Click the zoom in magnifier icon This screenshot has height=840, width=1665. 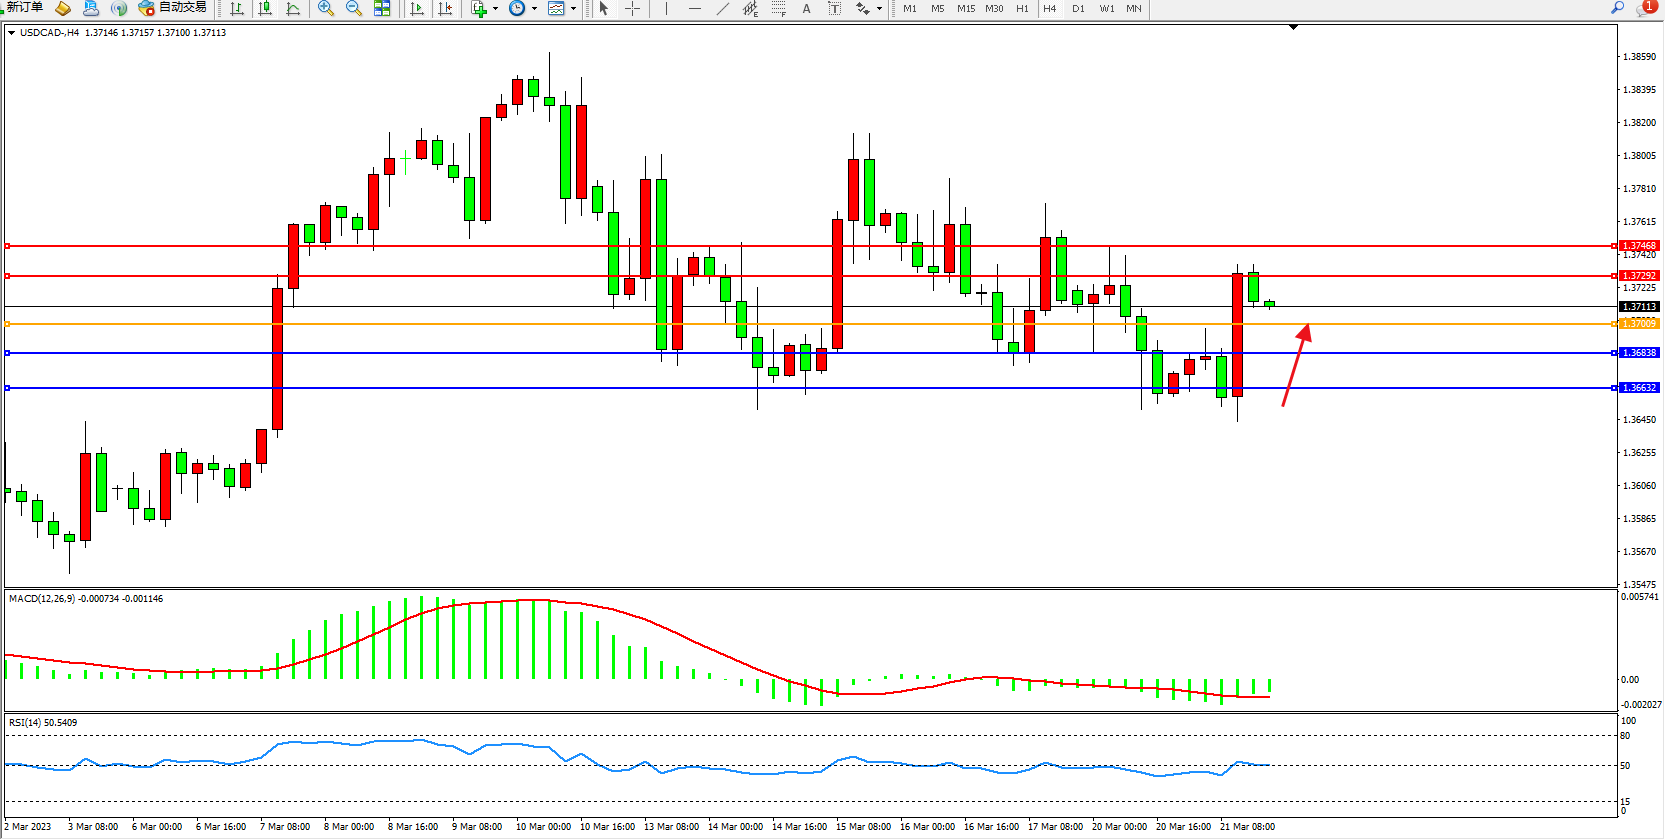325,8
